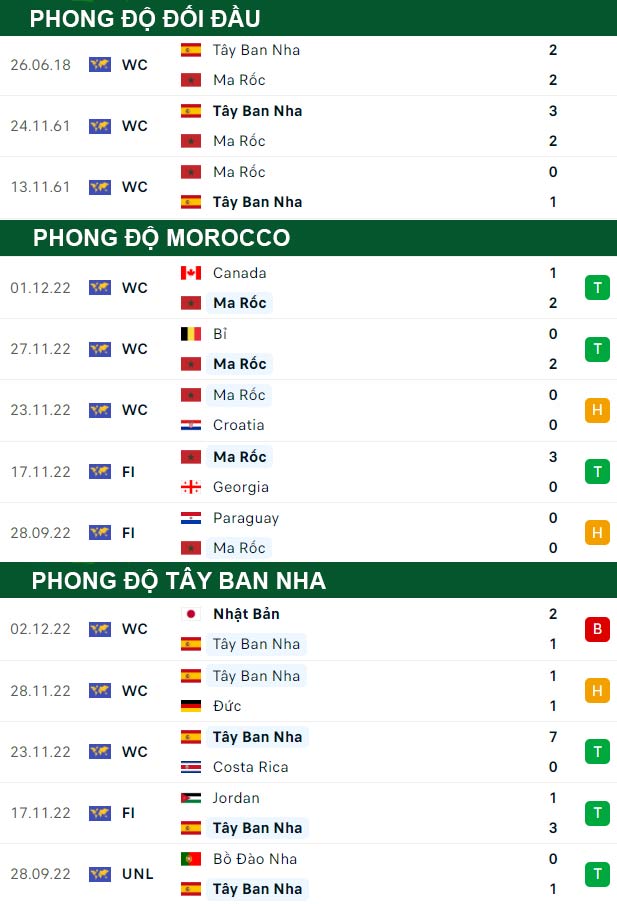The height and width of the screenshot is (904, 617).
Task: Click the Costa Rica flag icon
Action: pos(191,767)
